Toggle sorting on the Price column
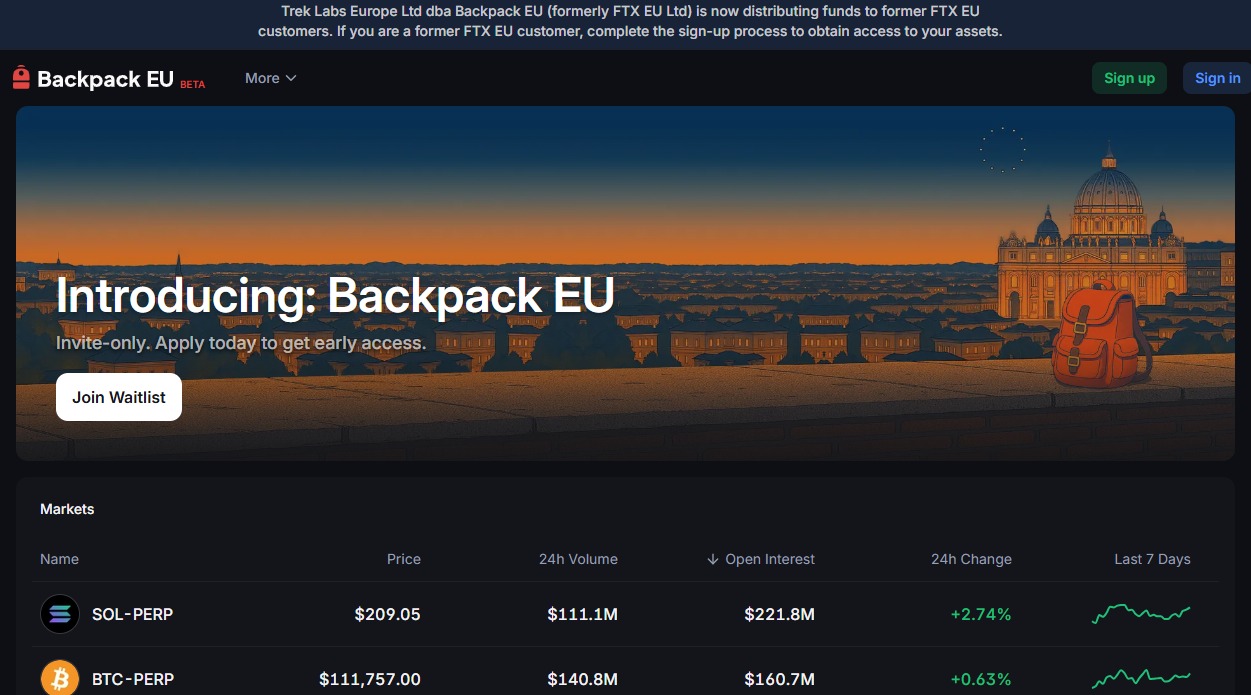Viewport: 1251px width, 695px height. [404, 559]
